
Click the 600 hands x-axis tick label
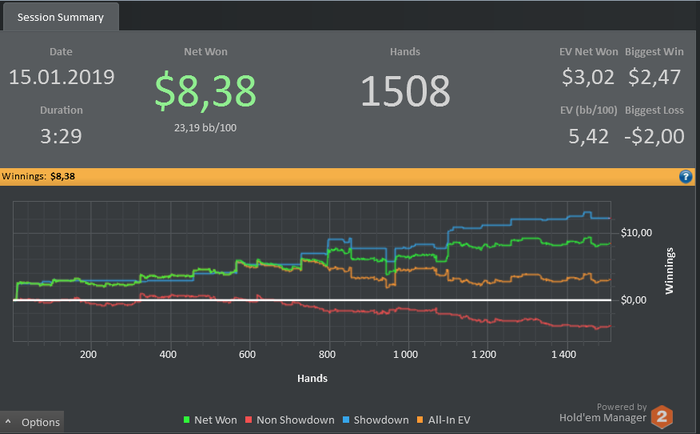(x=247, y=355)
